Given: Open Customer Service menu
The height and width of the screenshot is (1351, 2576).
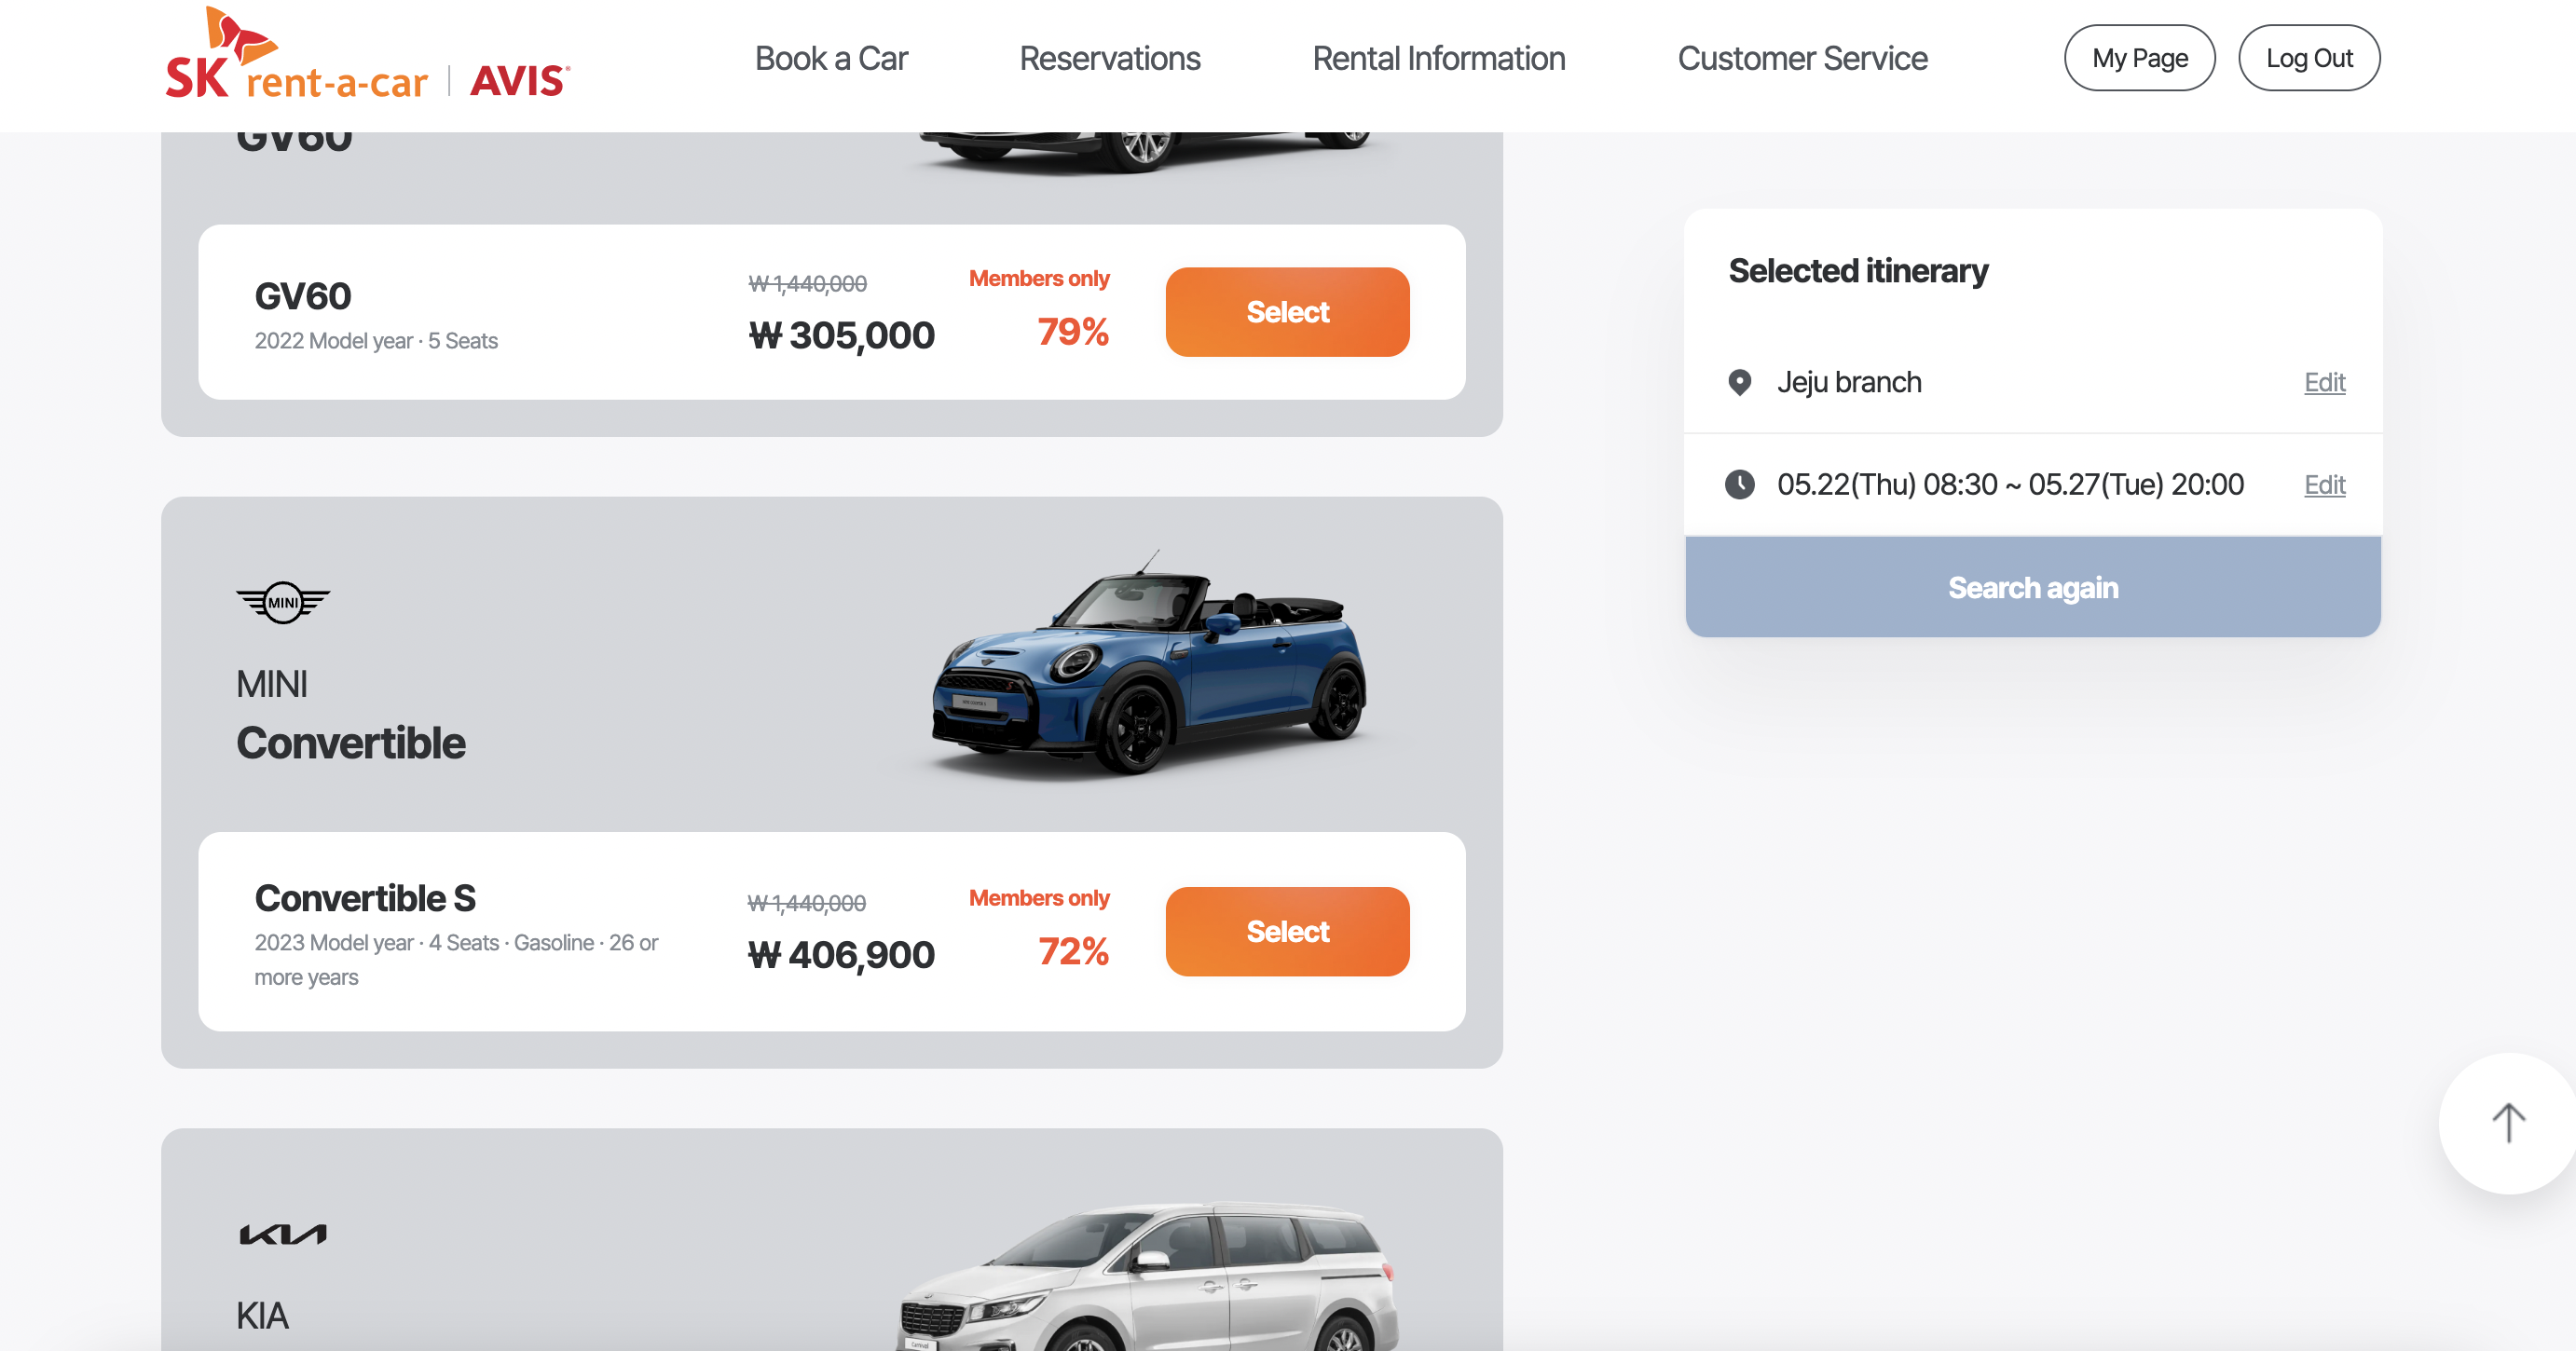Looking at the screenshot, I should (x=1802, y=58).
